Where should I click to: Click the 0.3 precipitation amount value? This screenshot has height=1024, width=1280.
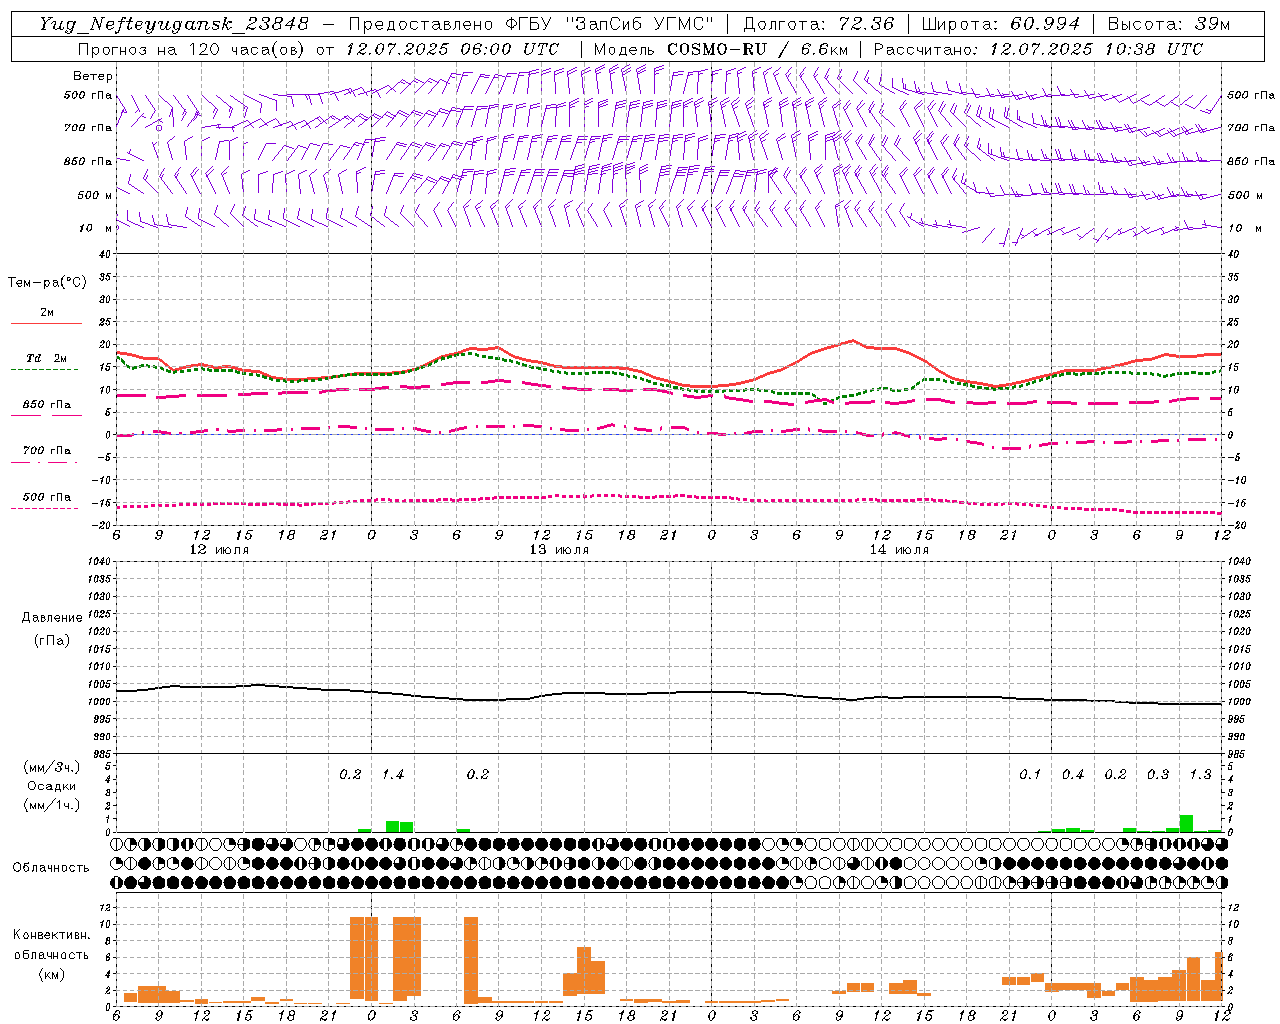tap(1158, 775)
